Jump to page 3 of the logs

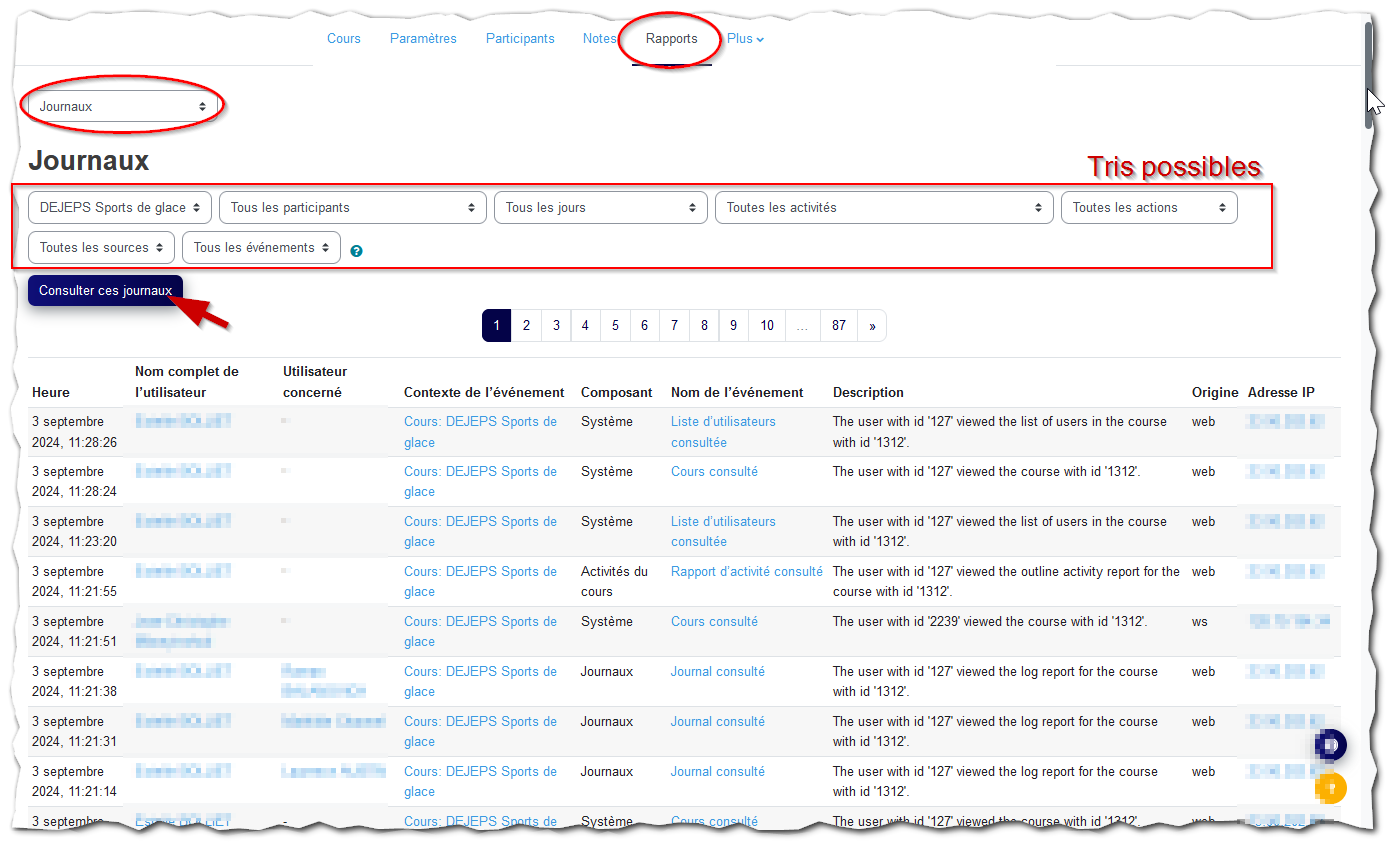pos(556,326)
